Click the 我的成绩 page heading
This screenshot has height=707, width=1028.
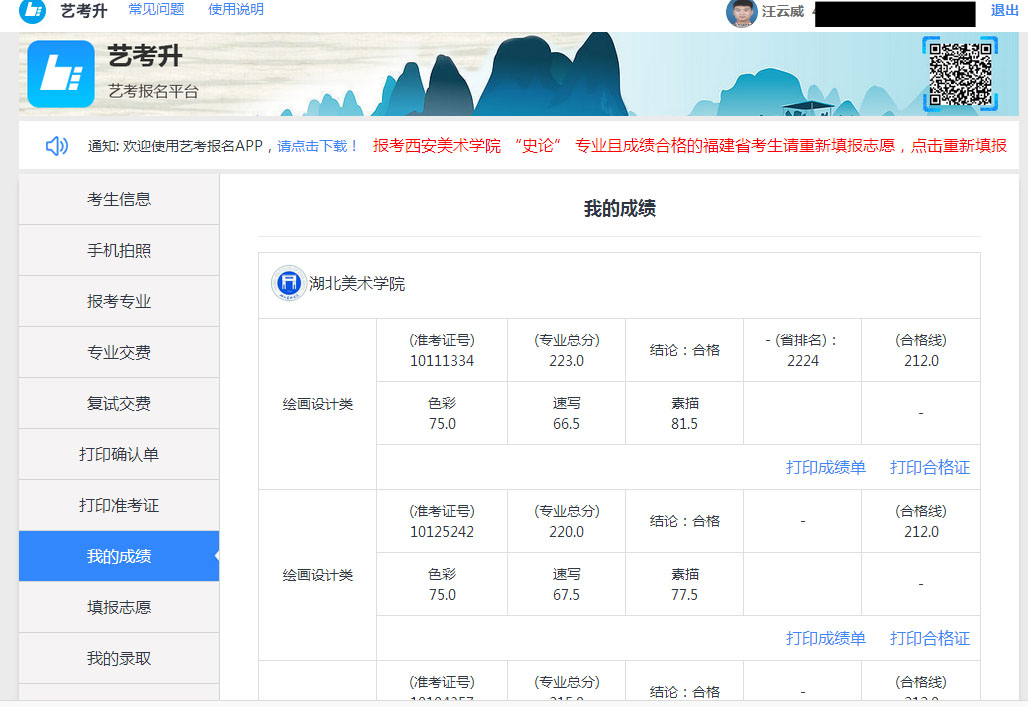[620, 209]
